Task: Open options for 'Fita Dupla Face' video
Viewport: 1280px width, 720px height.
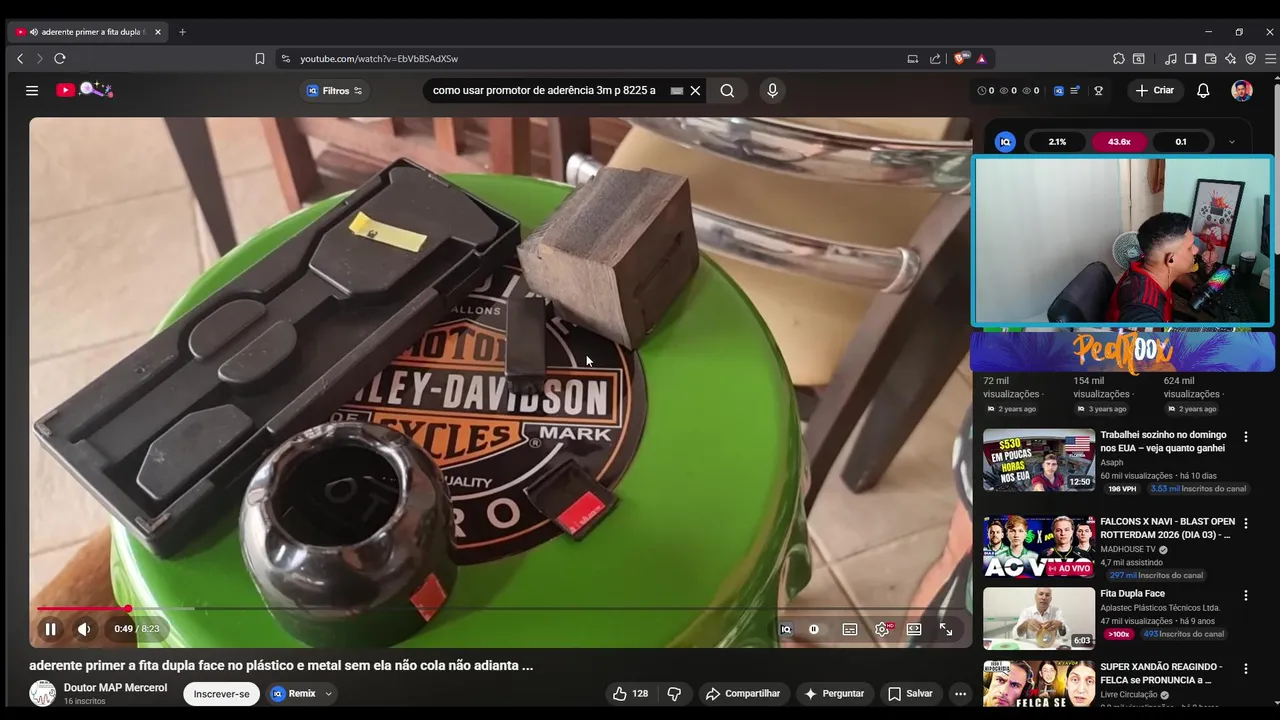Action: point(1245,595)
